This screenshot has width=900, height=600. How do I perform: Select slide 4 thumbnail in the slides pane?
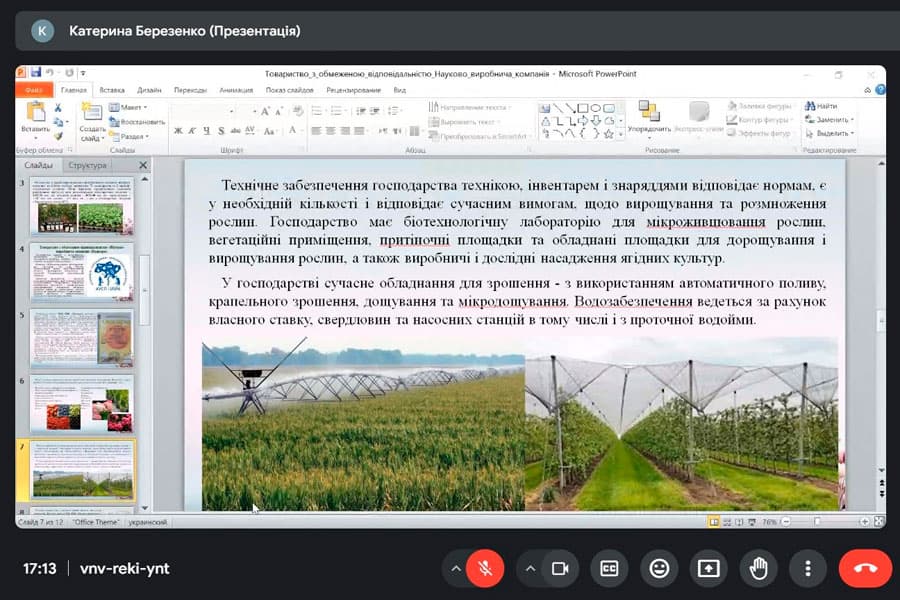(84, 272)
